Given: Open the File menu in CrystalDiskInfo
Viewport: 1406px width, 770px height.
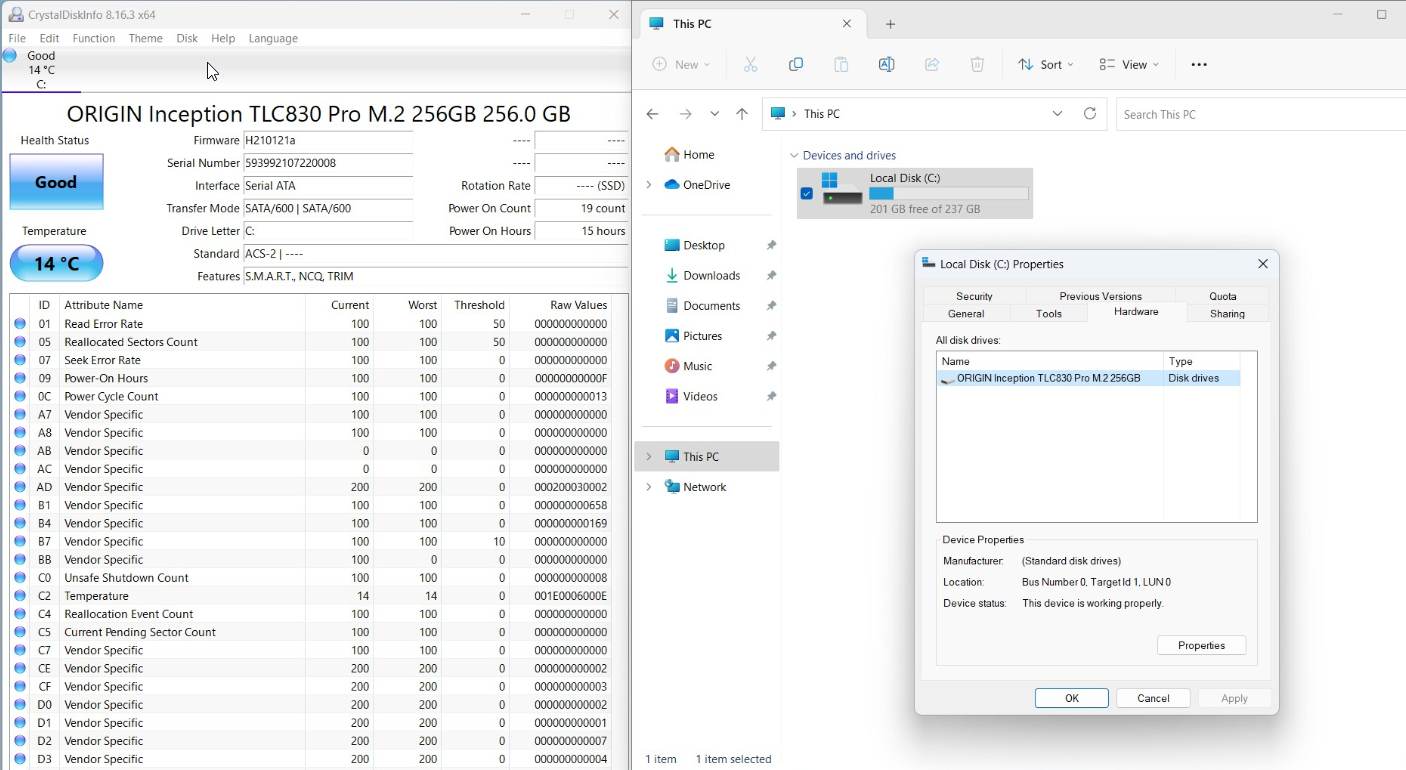Looking at the screenshot, I should click(x=17, y=38).
